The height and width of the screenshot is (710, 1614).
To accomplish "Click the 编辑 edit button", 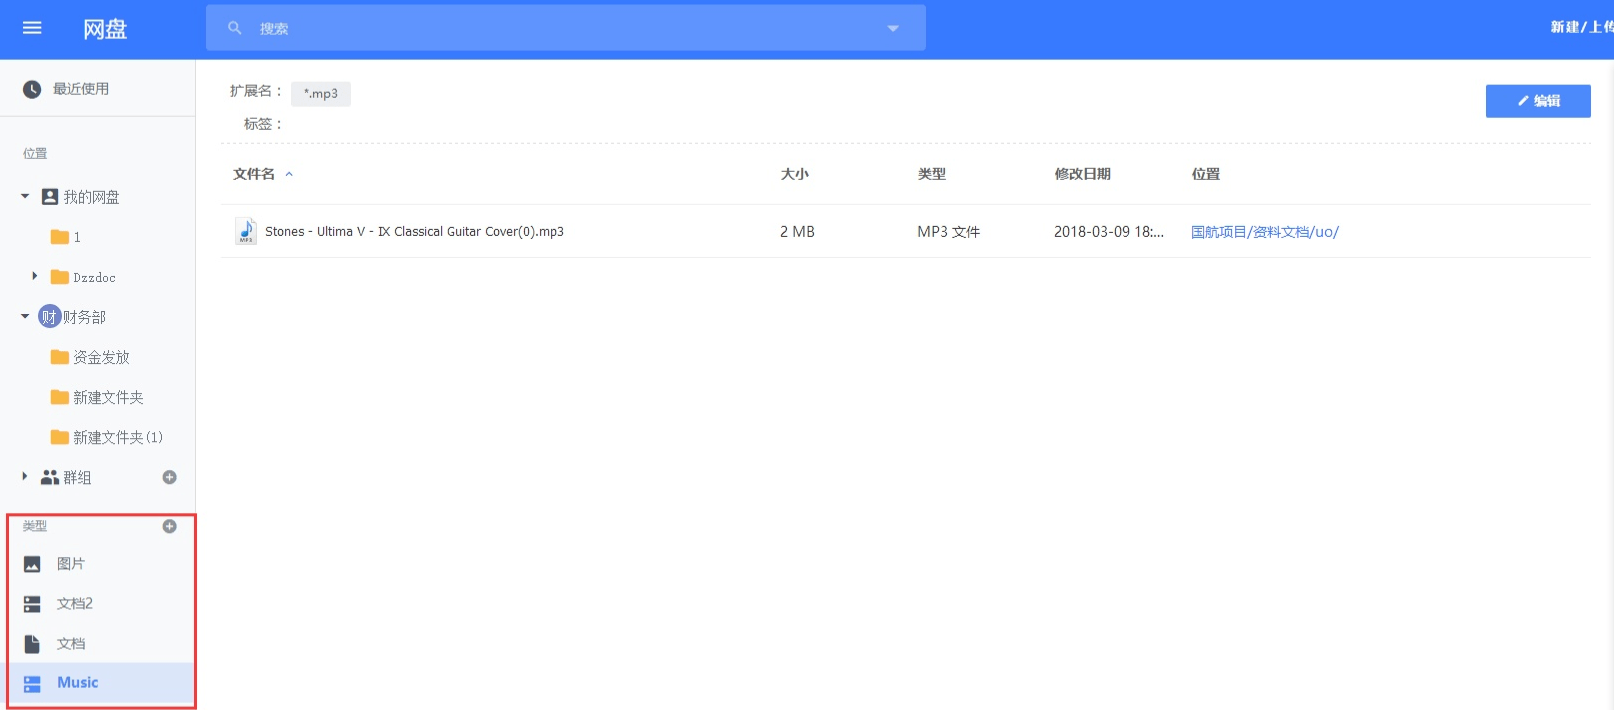I will [x=1538, y=101].
